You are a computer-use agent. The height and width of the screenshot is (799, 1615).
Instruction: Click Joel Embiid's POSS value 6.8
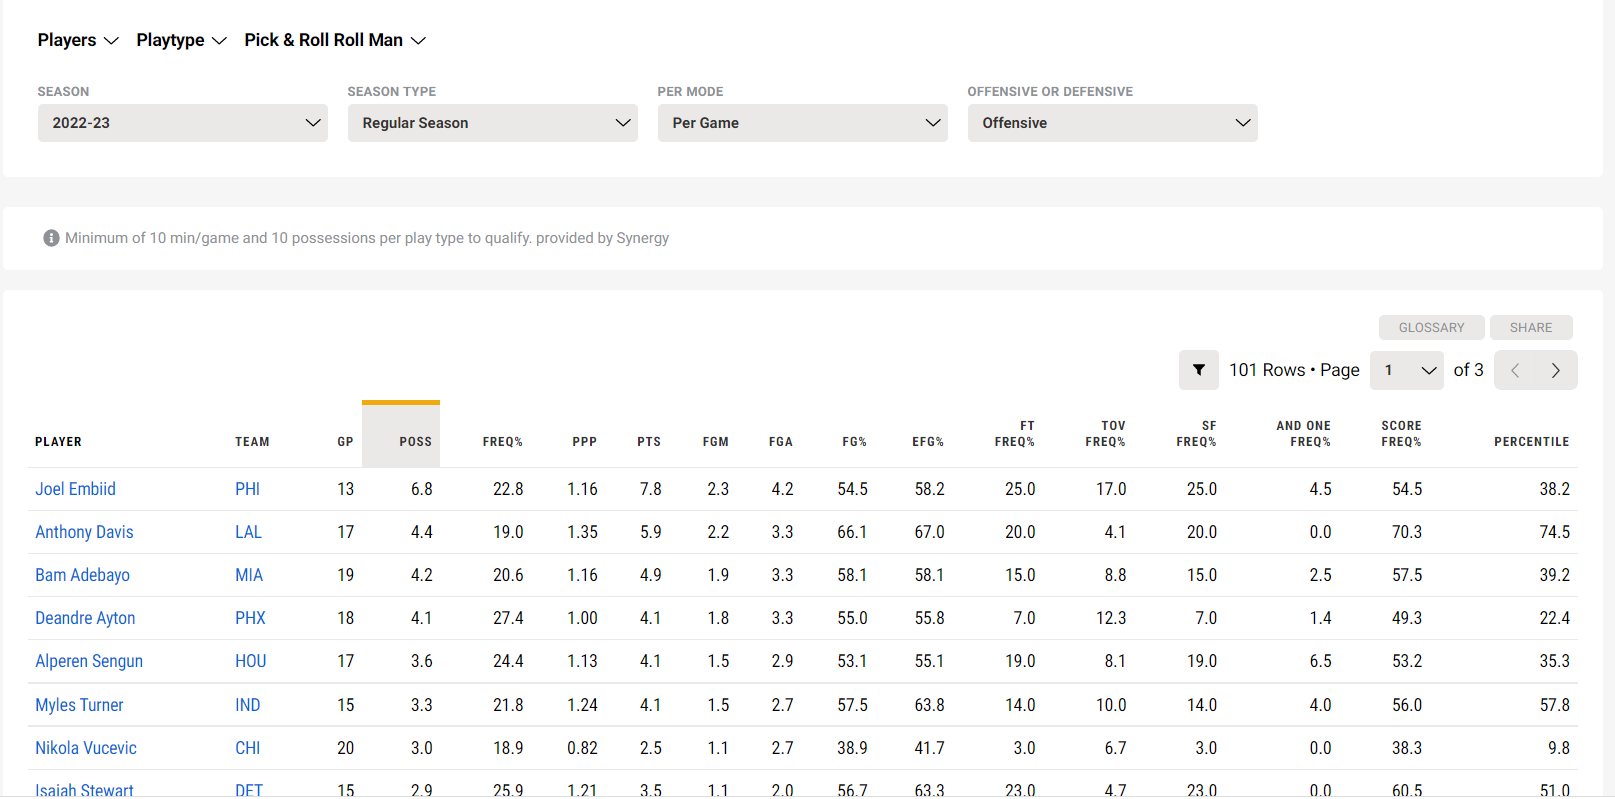[421, 489]
